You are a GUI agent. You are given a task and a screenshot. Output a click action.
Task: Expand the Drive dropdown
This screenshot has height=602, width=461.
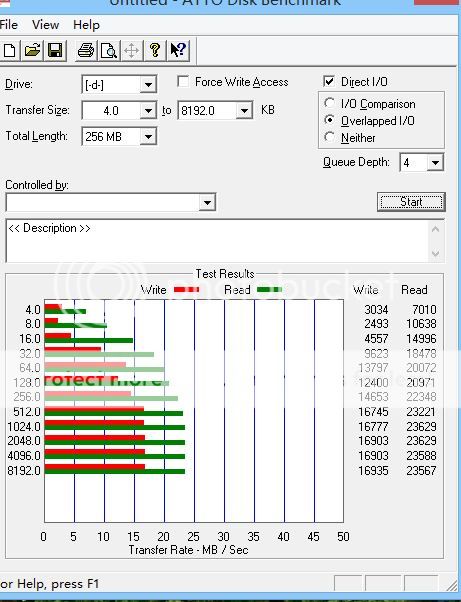coord(148,84)
